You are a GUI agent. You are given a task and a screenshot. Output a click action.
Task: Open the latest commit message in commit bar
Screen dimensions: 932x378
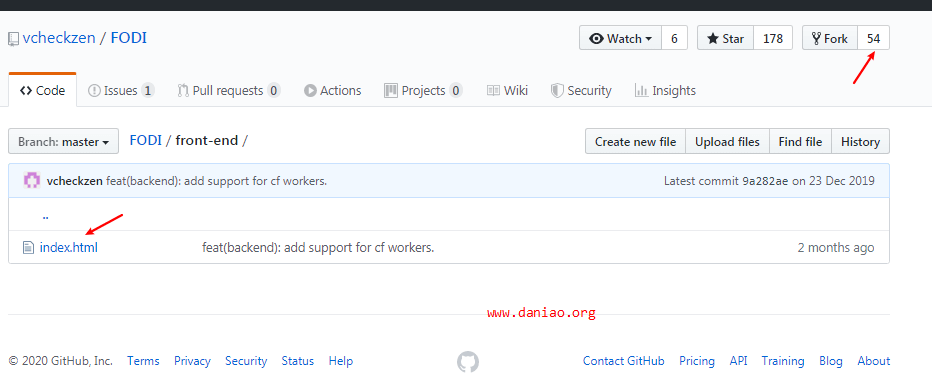pyautogui.click(x=216, y=181)
